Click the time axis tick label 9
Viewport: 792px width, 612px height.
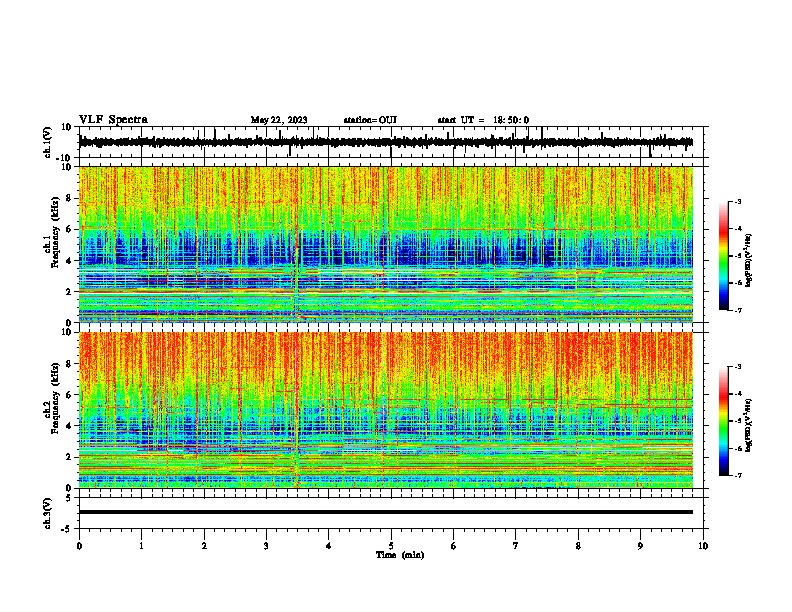640,546
